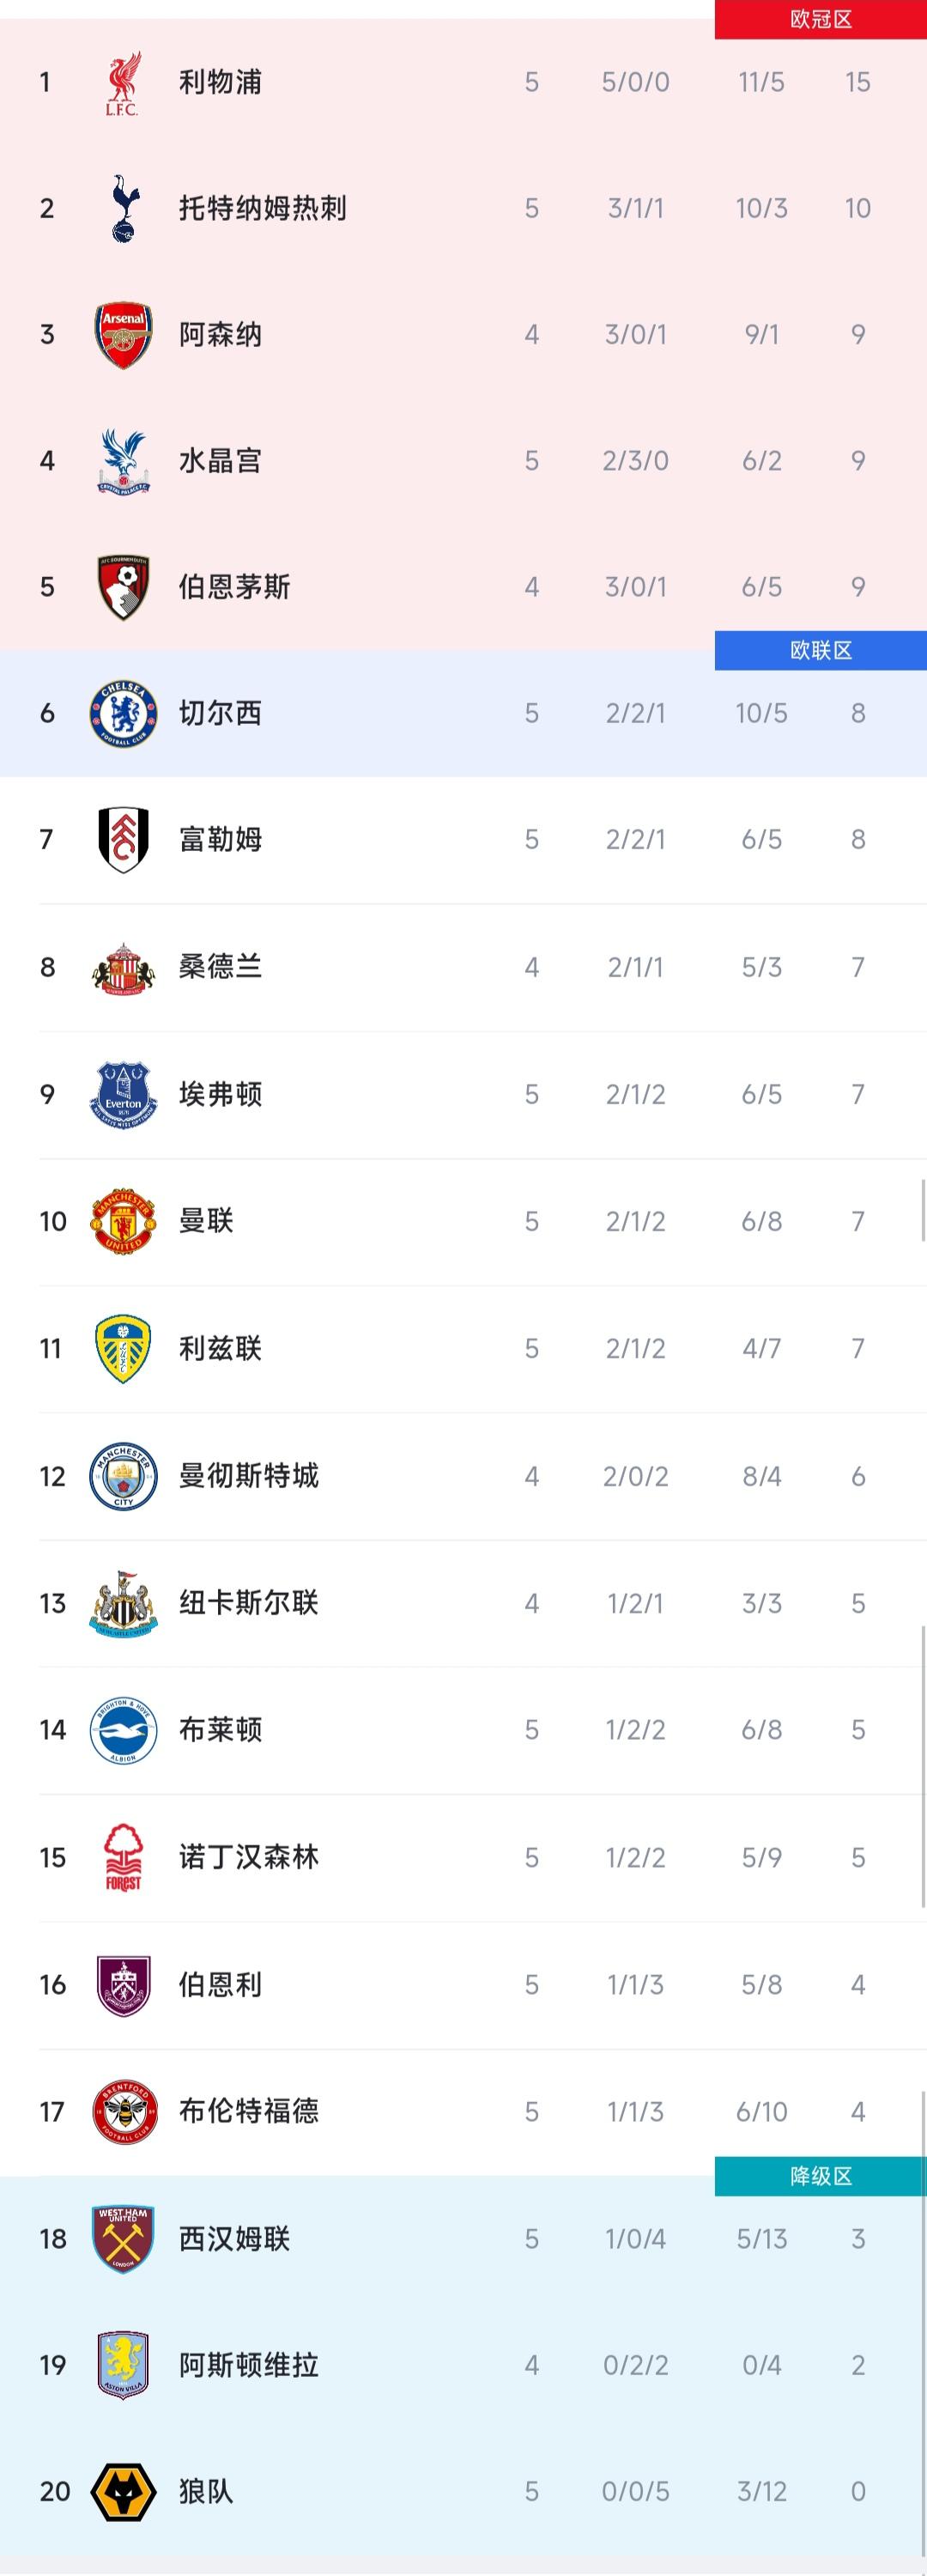The image size is (927, 2576).
Task: Tap the Brentford bee badge
Action: pyautogui.click(x=123, y=2111)
